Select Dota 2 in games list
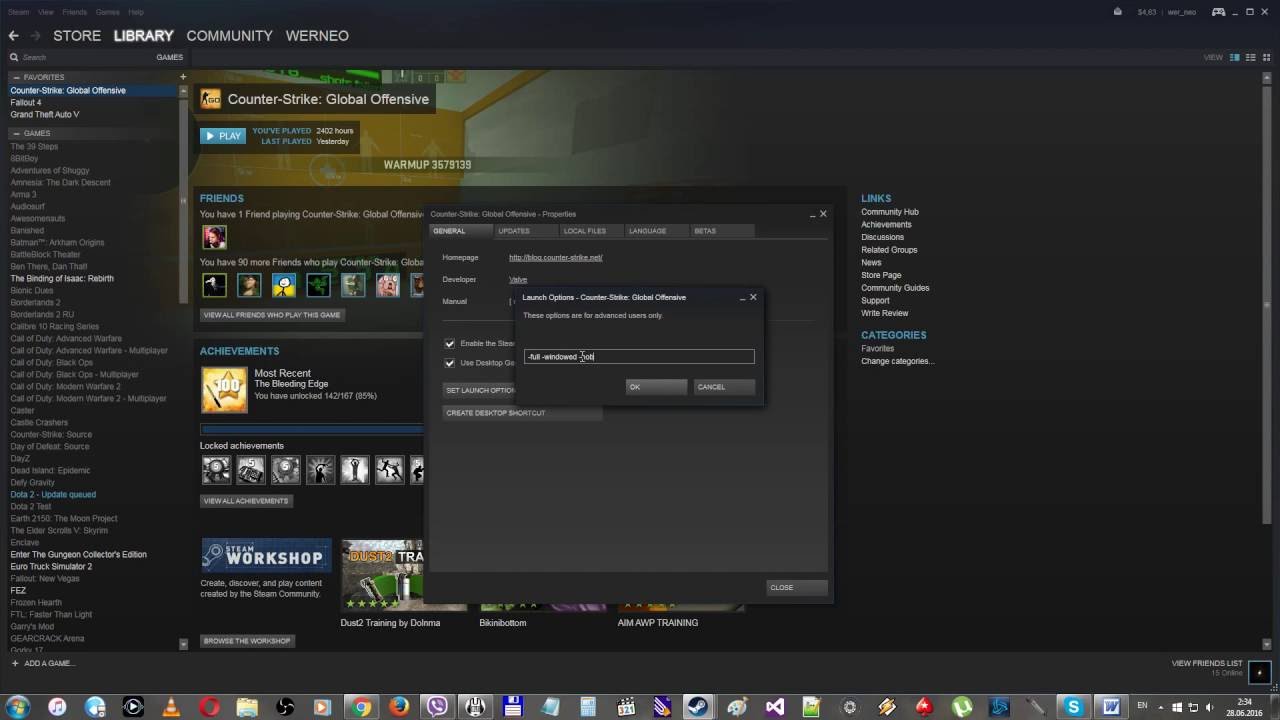 tap(53, 495)
